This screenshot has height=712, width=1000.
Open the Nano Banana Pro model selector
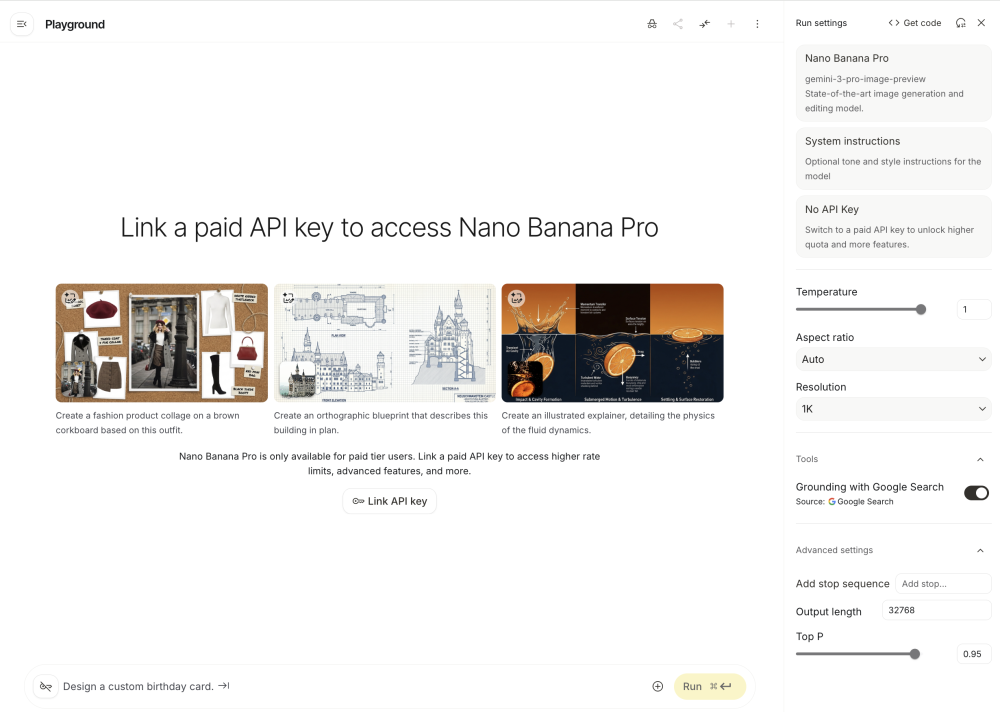(893, 83)
